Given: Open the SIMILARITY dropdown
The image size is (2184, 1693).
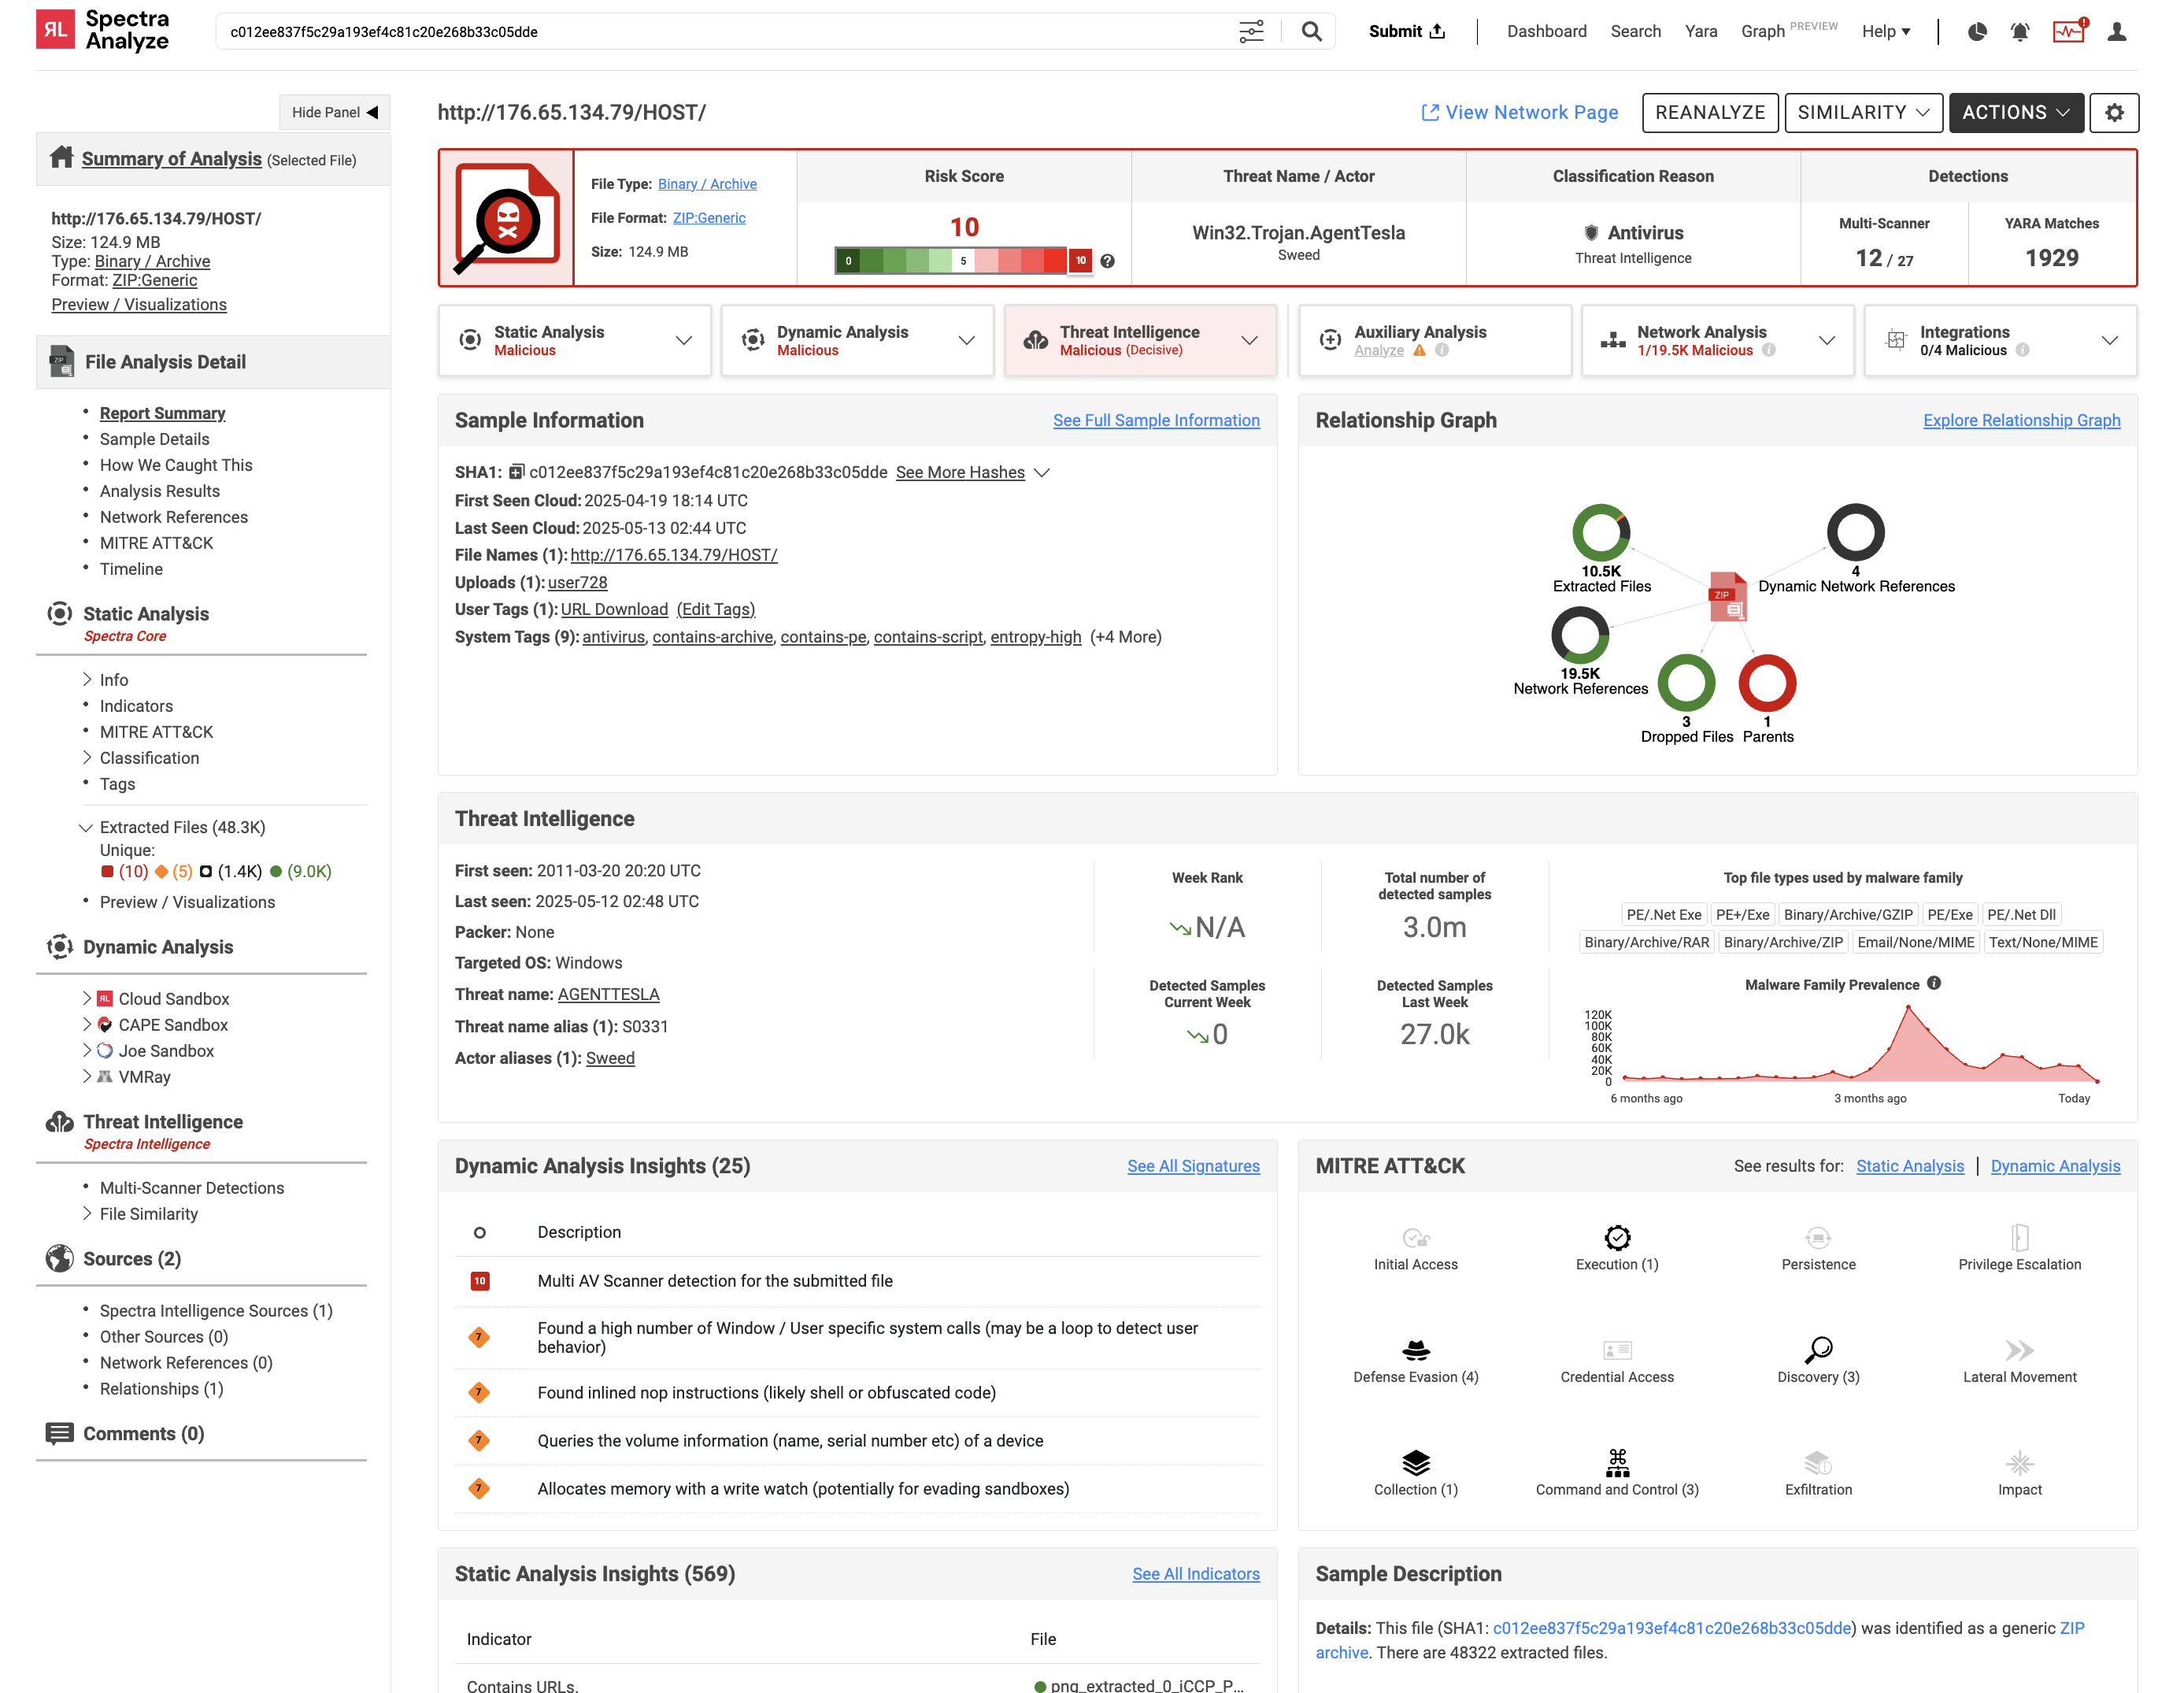Looking at the screenshot, I should pyautogui.click(x=1862, y=113).
